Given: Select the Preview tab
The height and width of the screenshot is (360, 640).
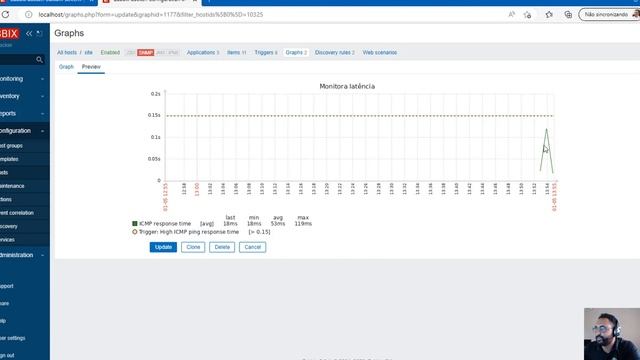Looking at the screenshot, I should (x=91, y=67).
